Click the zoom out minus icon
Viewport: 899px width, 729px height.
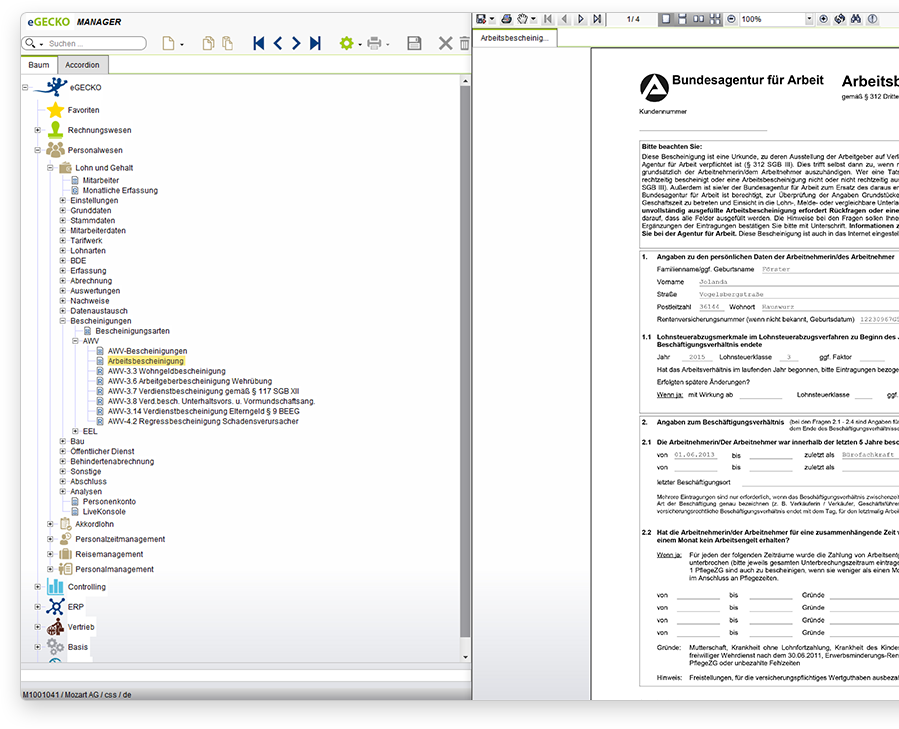pyautogui.click(x=731, y=19)
